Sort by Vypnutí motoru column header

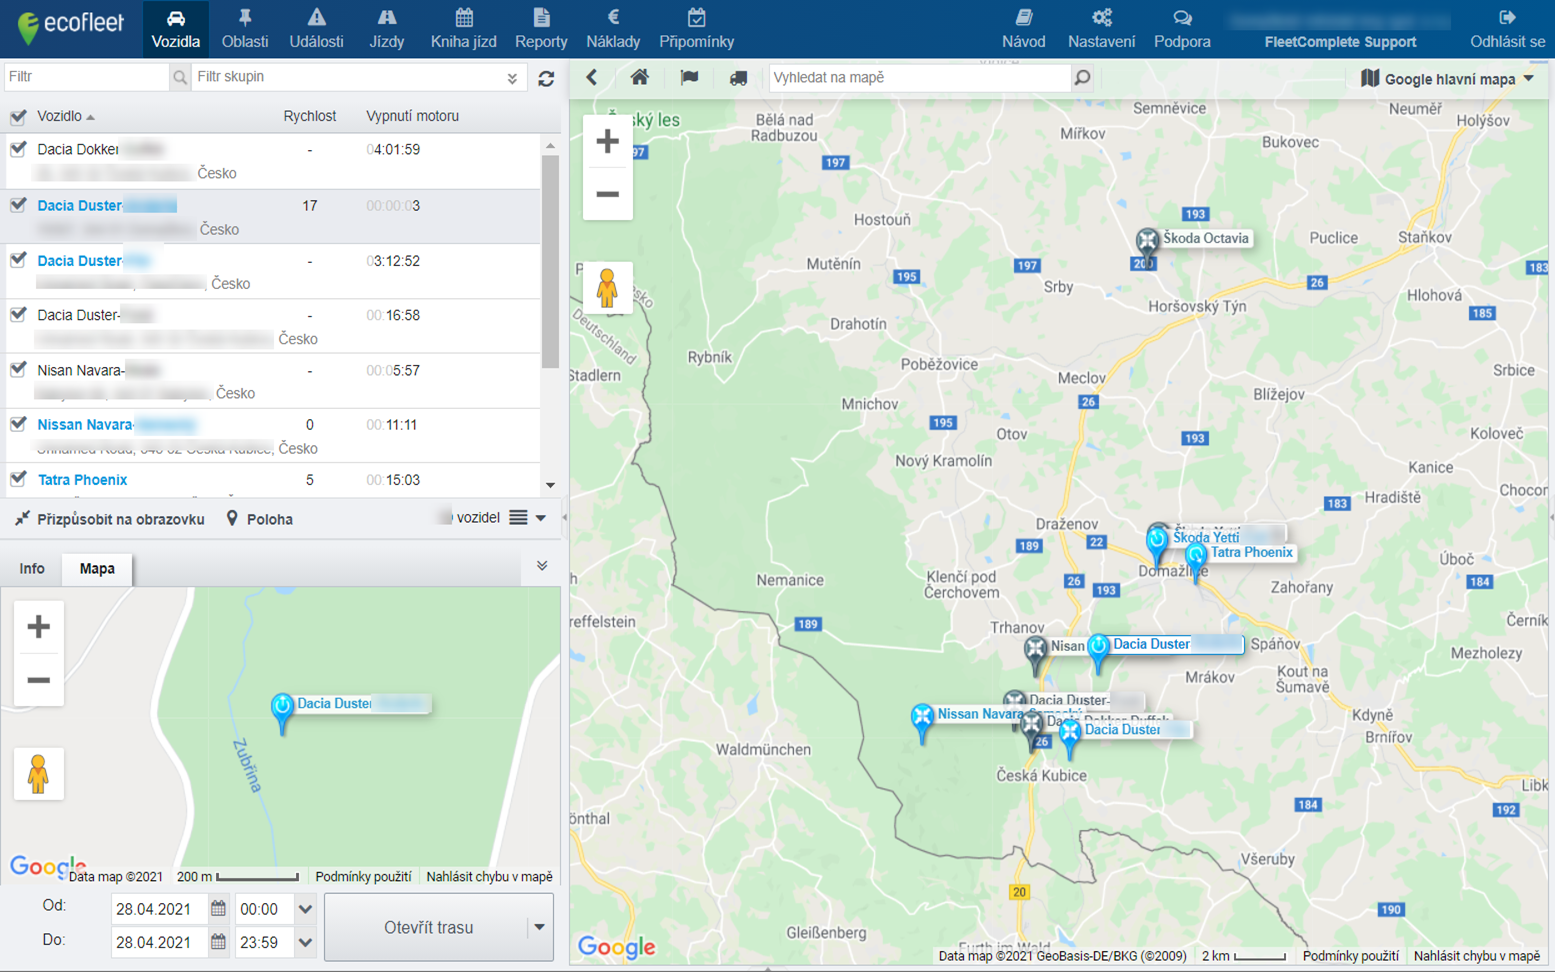[x=412, y=116]
